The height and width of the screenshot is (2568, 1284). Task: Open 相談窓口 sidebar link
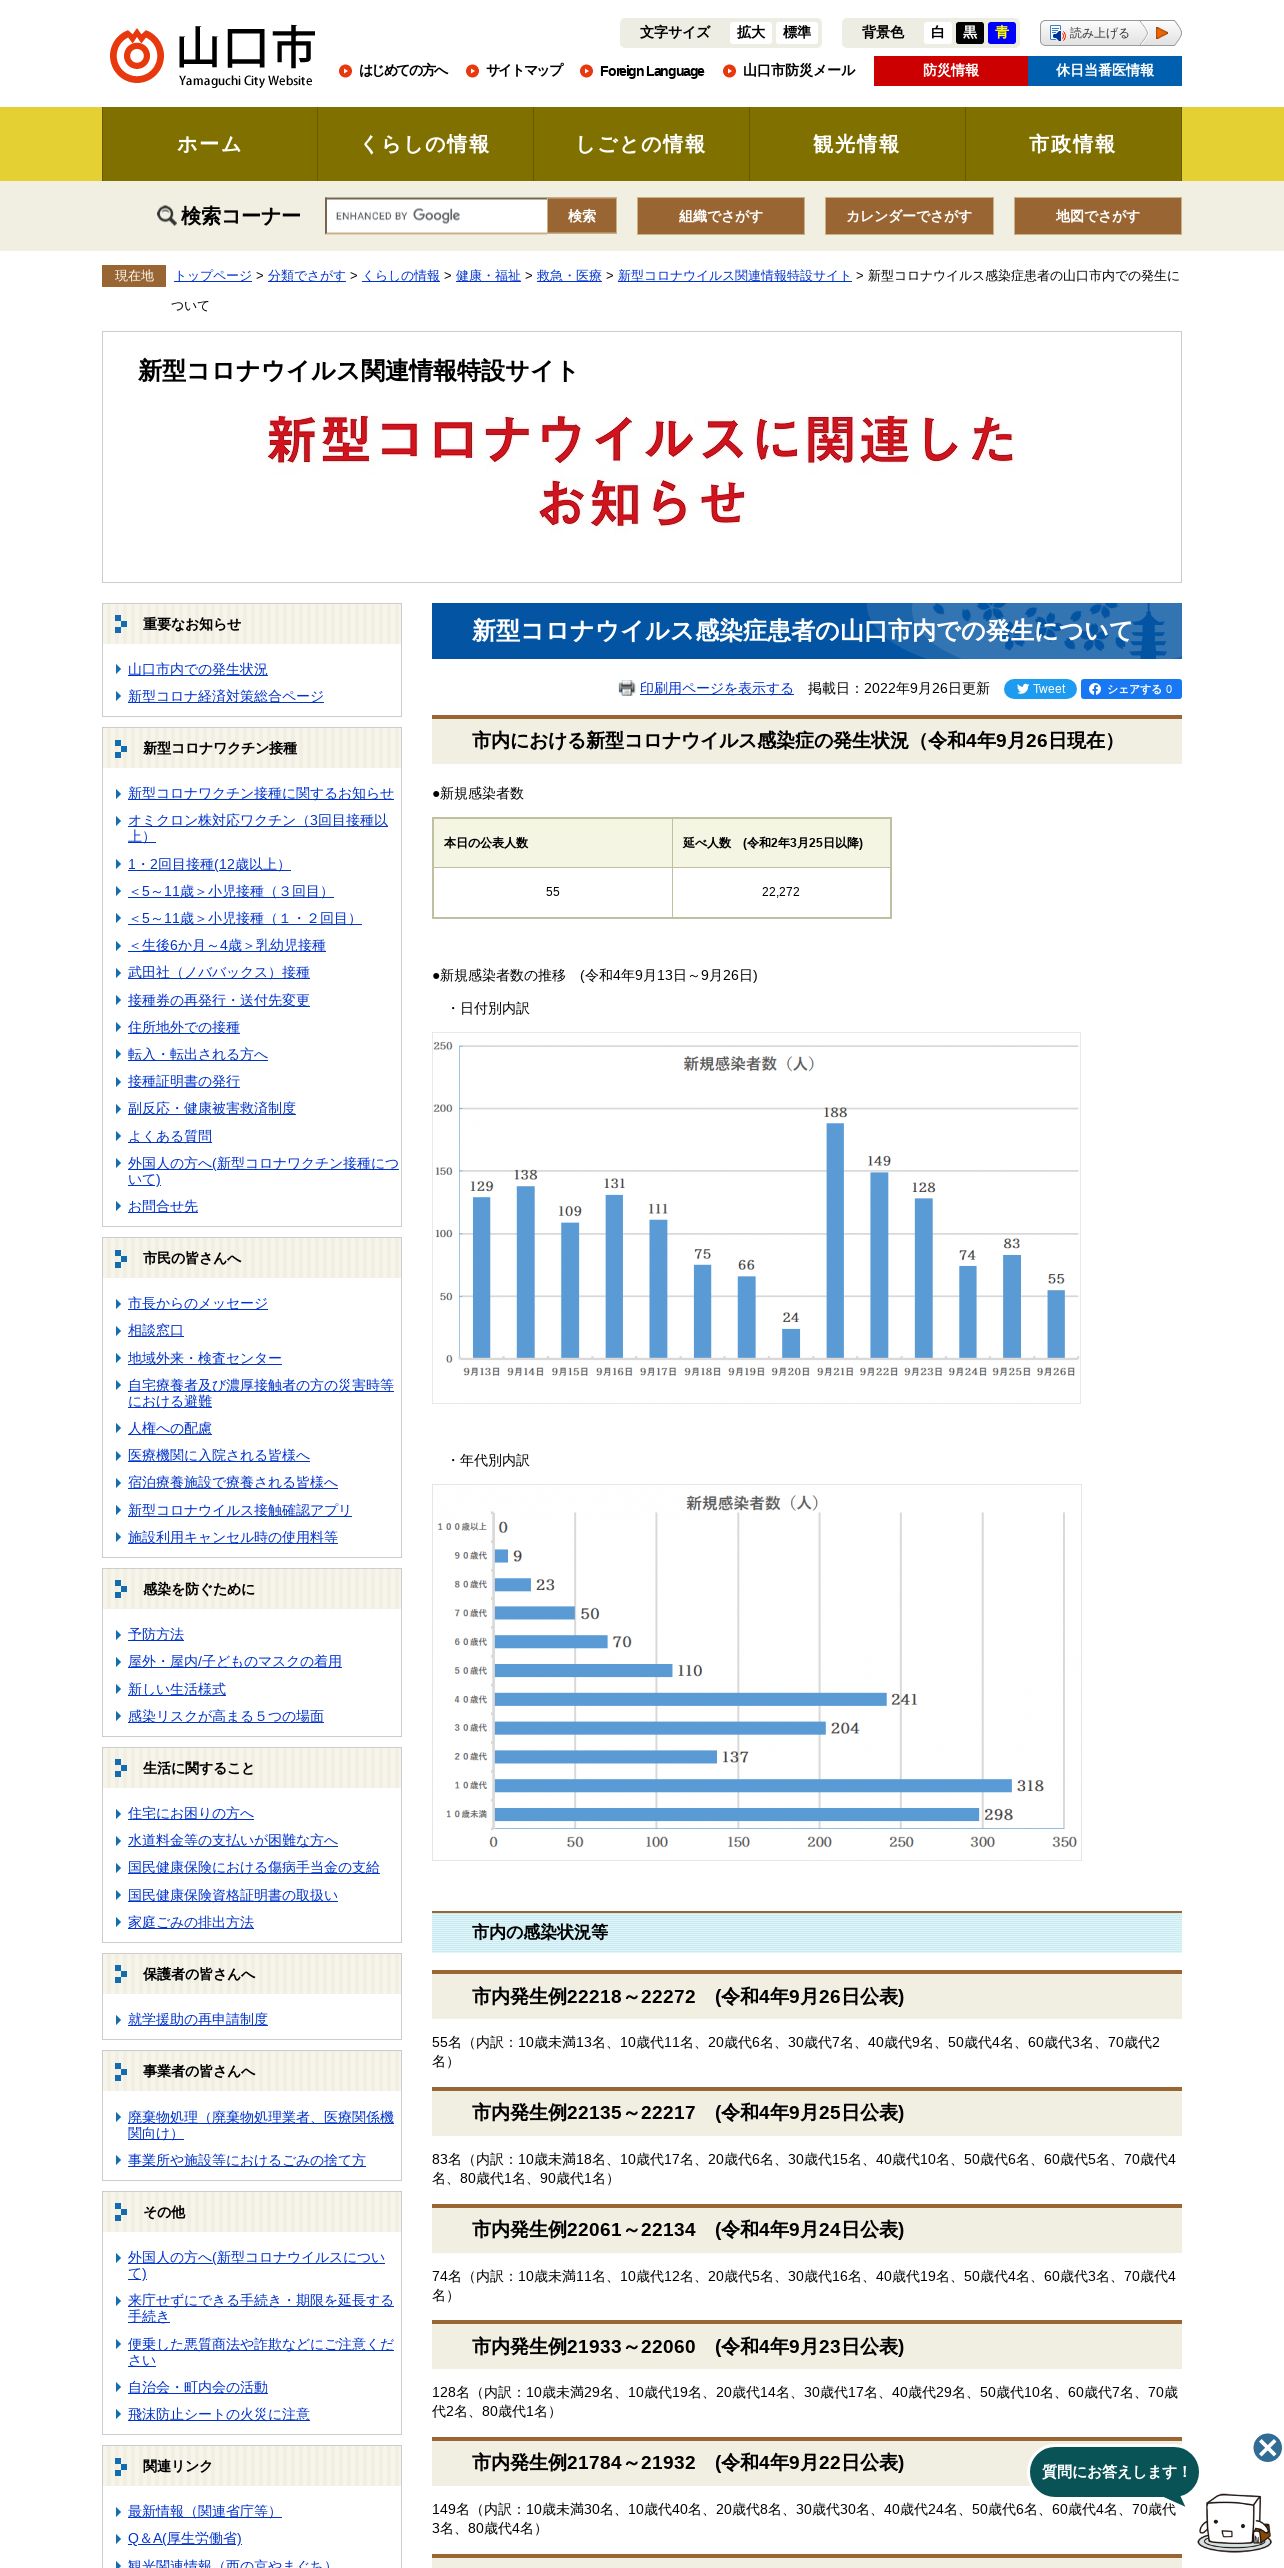[x=156, y=1330]
